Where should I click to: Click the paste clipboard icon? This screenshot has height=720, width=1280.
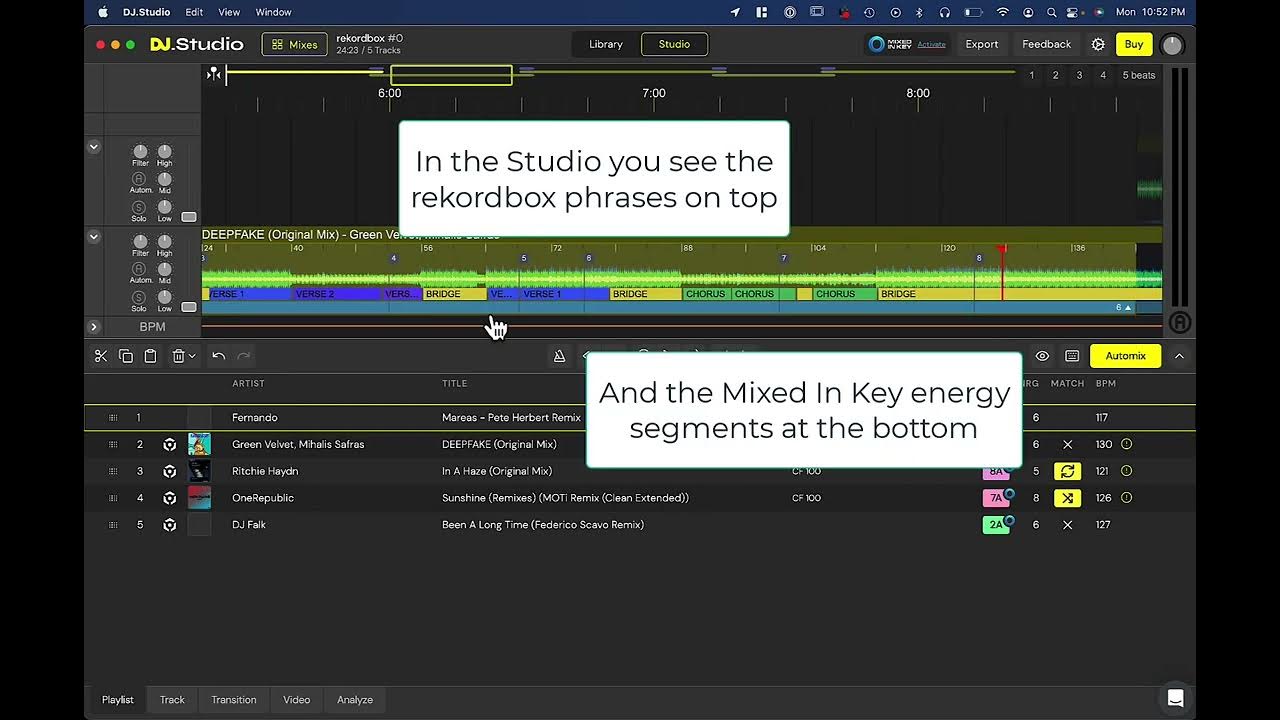pos(150,356)
